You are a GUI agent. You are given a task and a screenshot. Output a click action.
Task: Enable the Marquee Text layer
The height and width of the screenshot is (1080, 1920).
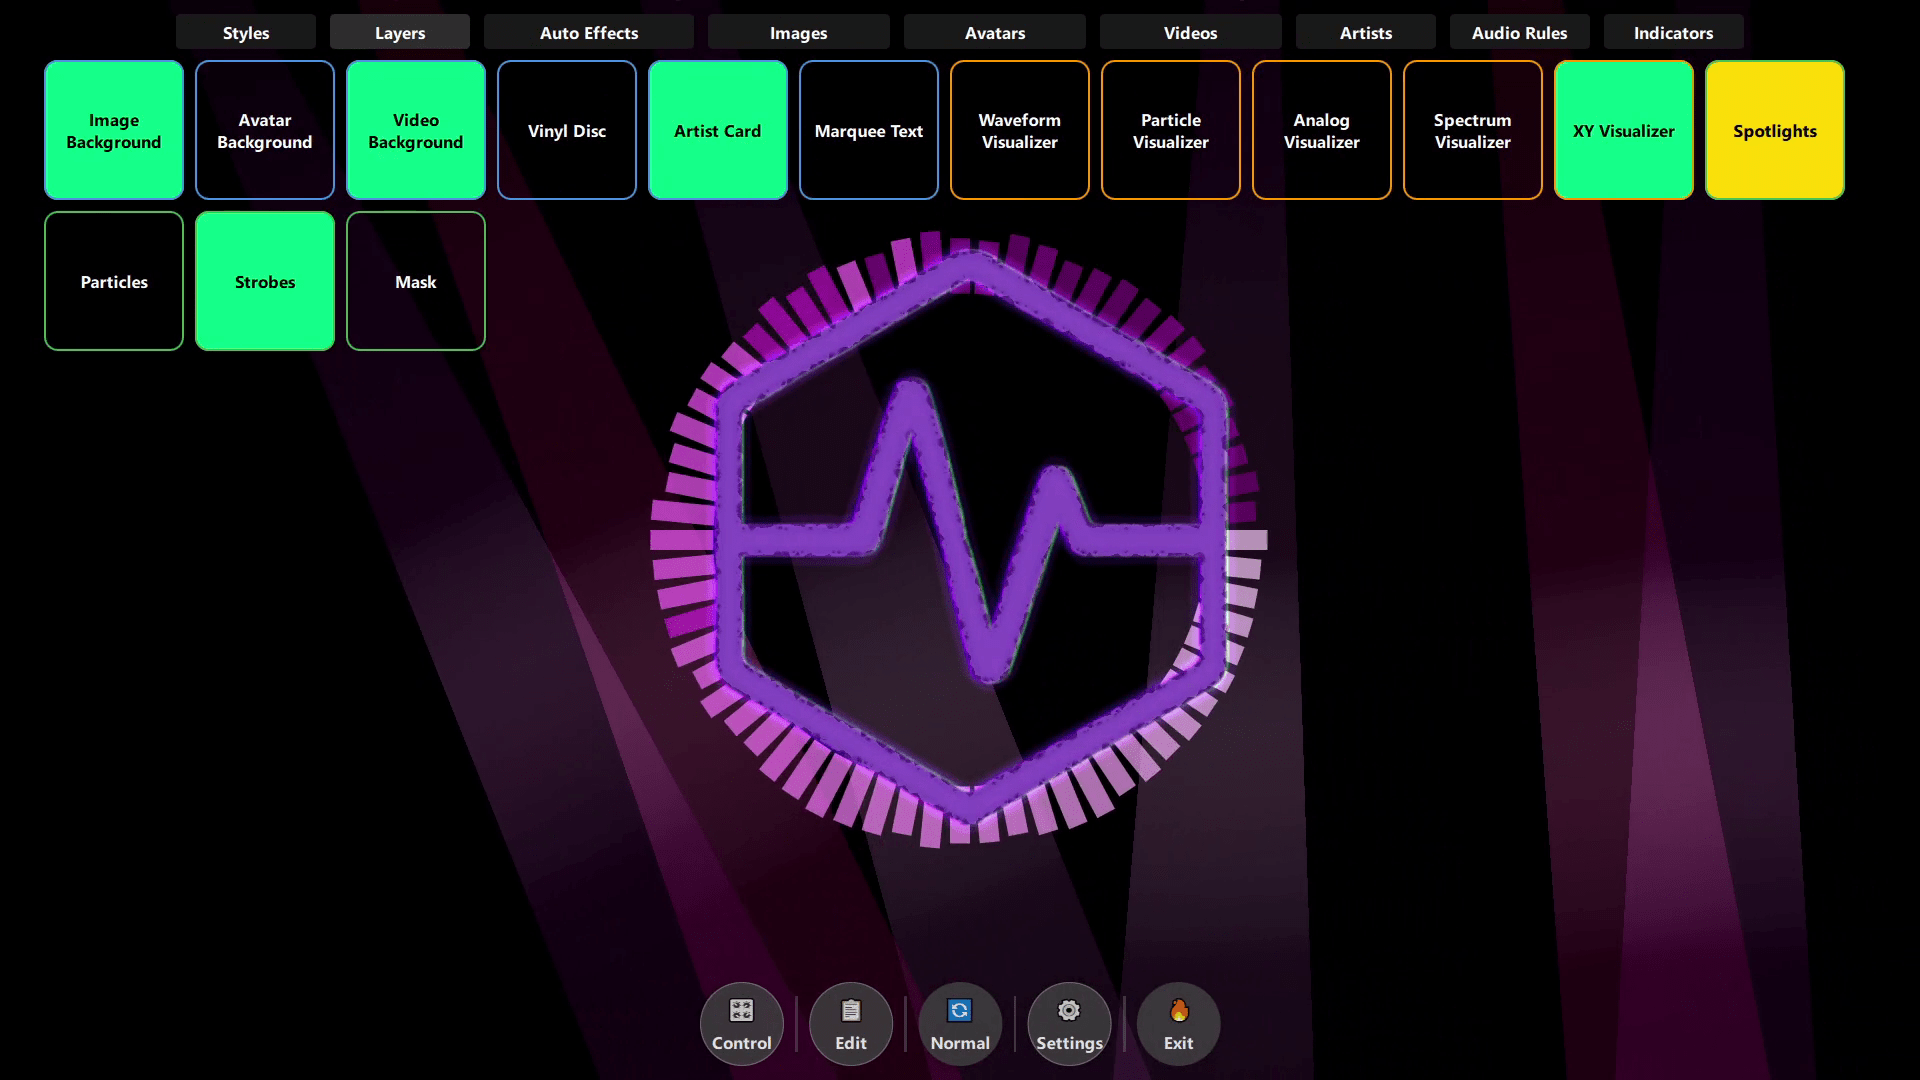pos(869,131)
